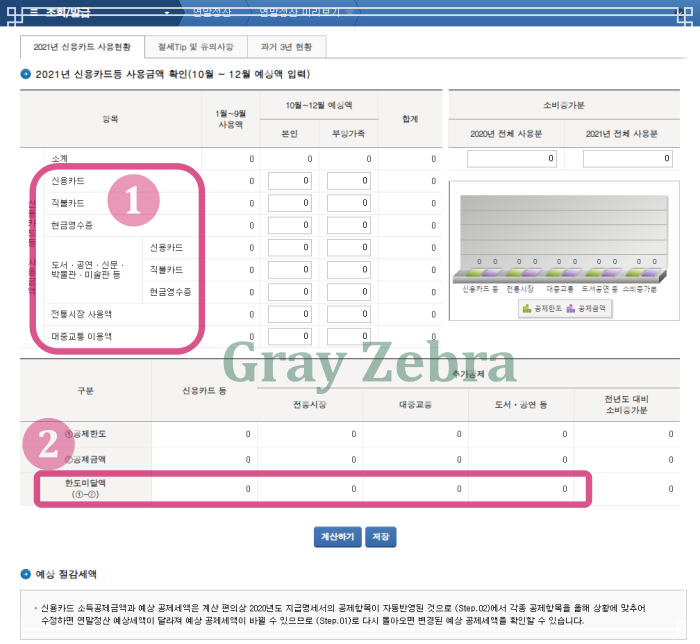Image resolution: width=700 pixels, height=644 pixels.
Task: Click 부양가족 input for 도서·공연 신용카드 row
Action: (x=349, y=247)
